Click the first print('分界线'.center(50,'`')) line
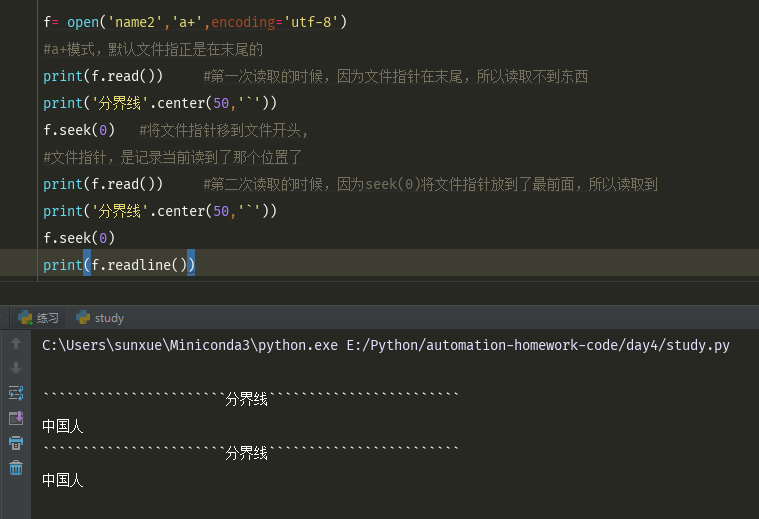 tap(160, 103)
